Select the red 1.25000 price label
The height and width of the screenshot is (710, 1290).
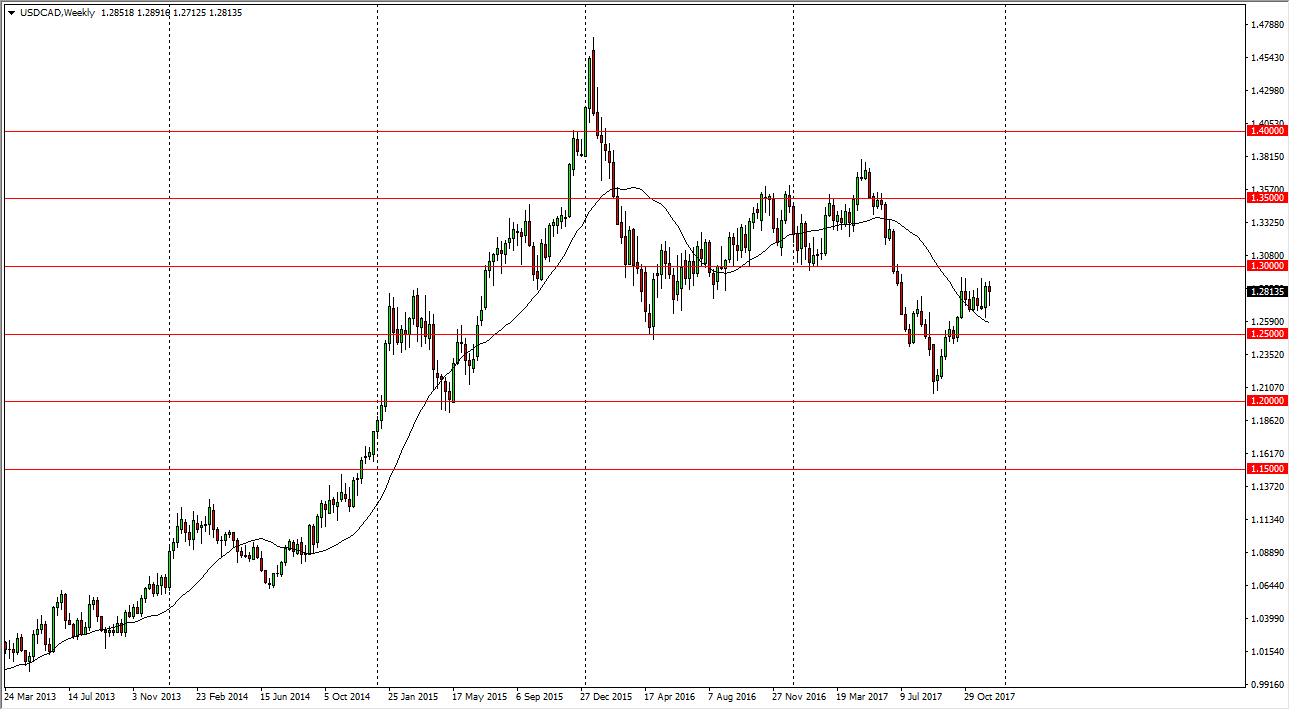[1267, 334]
